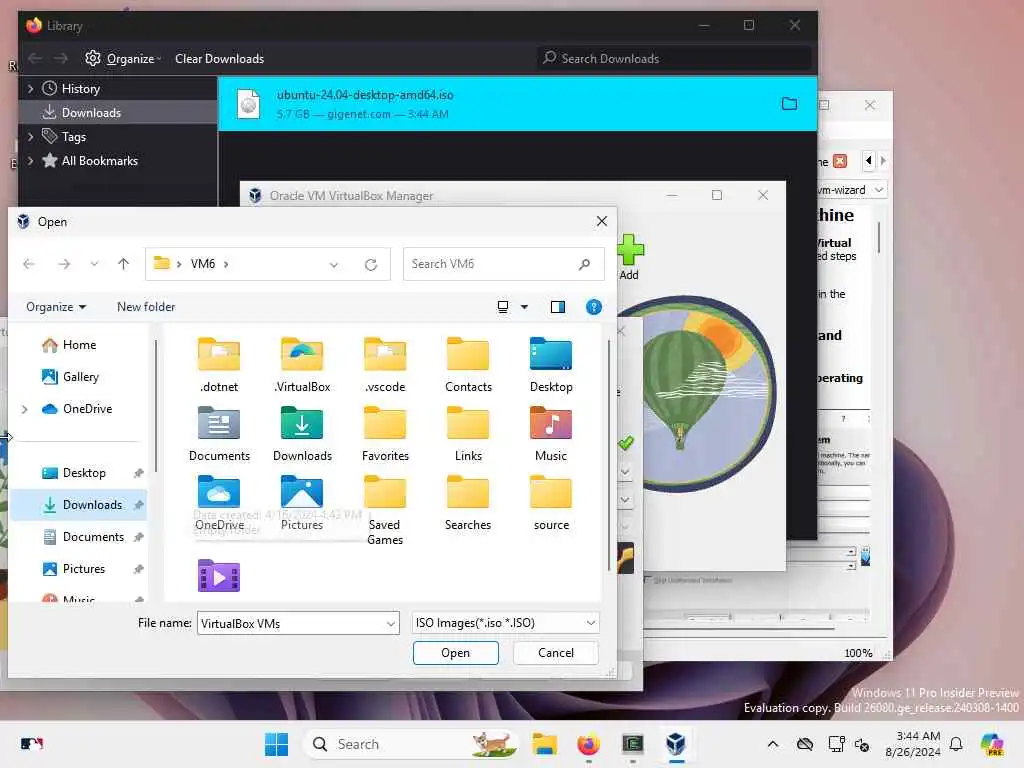Viewport: 1024px width, 768px height.
Task: Select the Music folder in file grid
Action: 551,434
